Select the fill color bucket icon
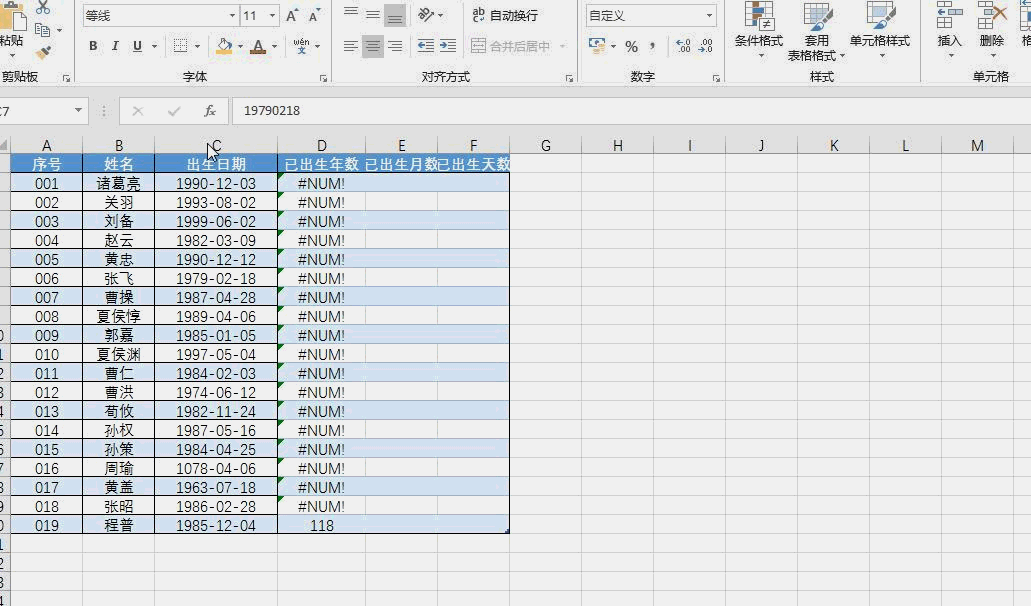Image resolution: width=1031 pixels, height=606 pixels. tap(222, 47)
